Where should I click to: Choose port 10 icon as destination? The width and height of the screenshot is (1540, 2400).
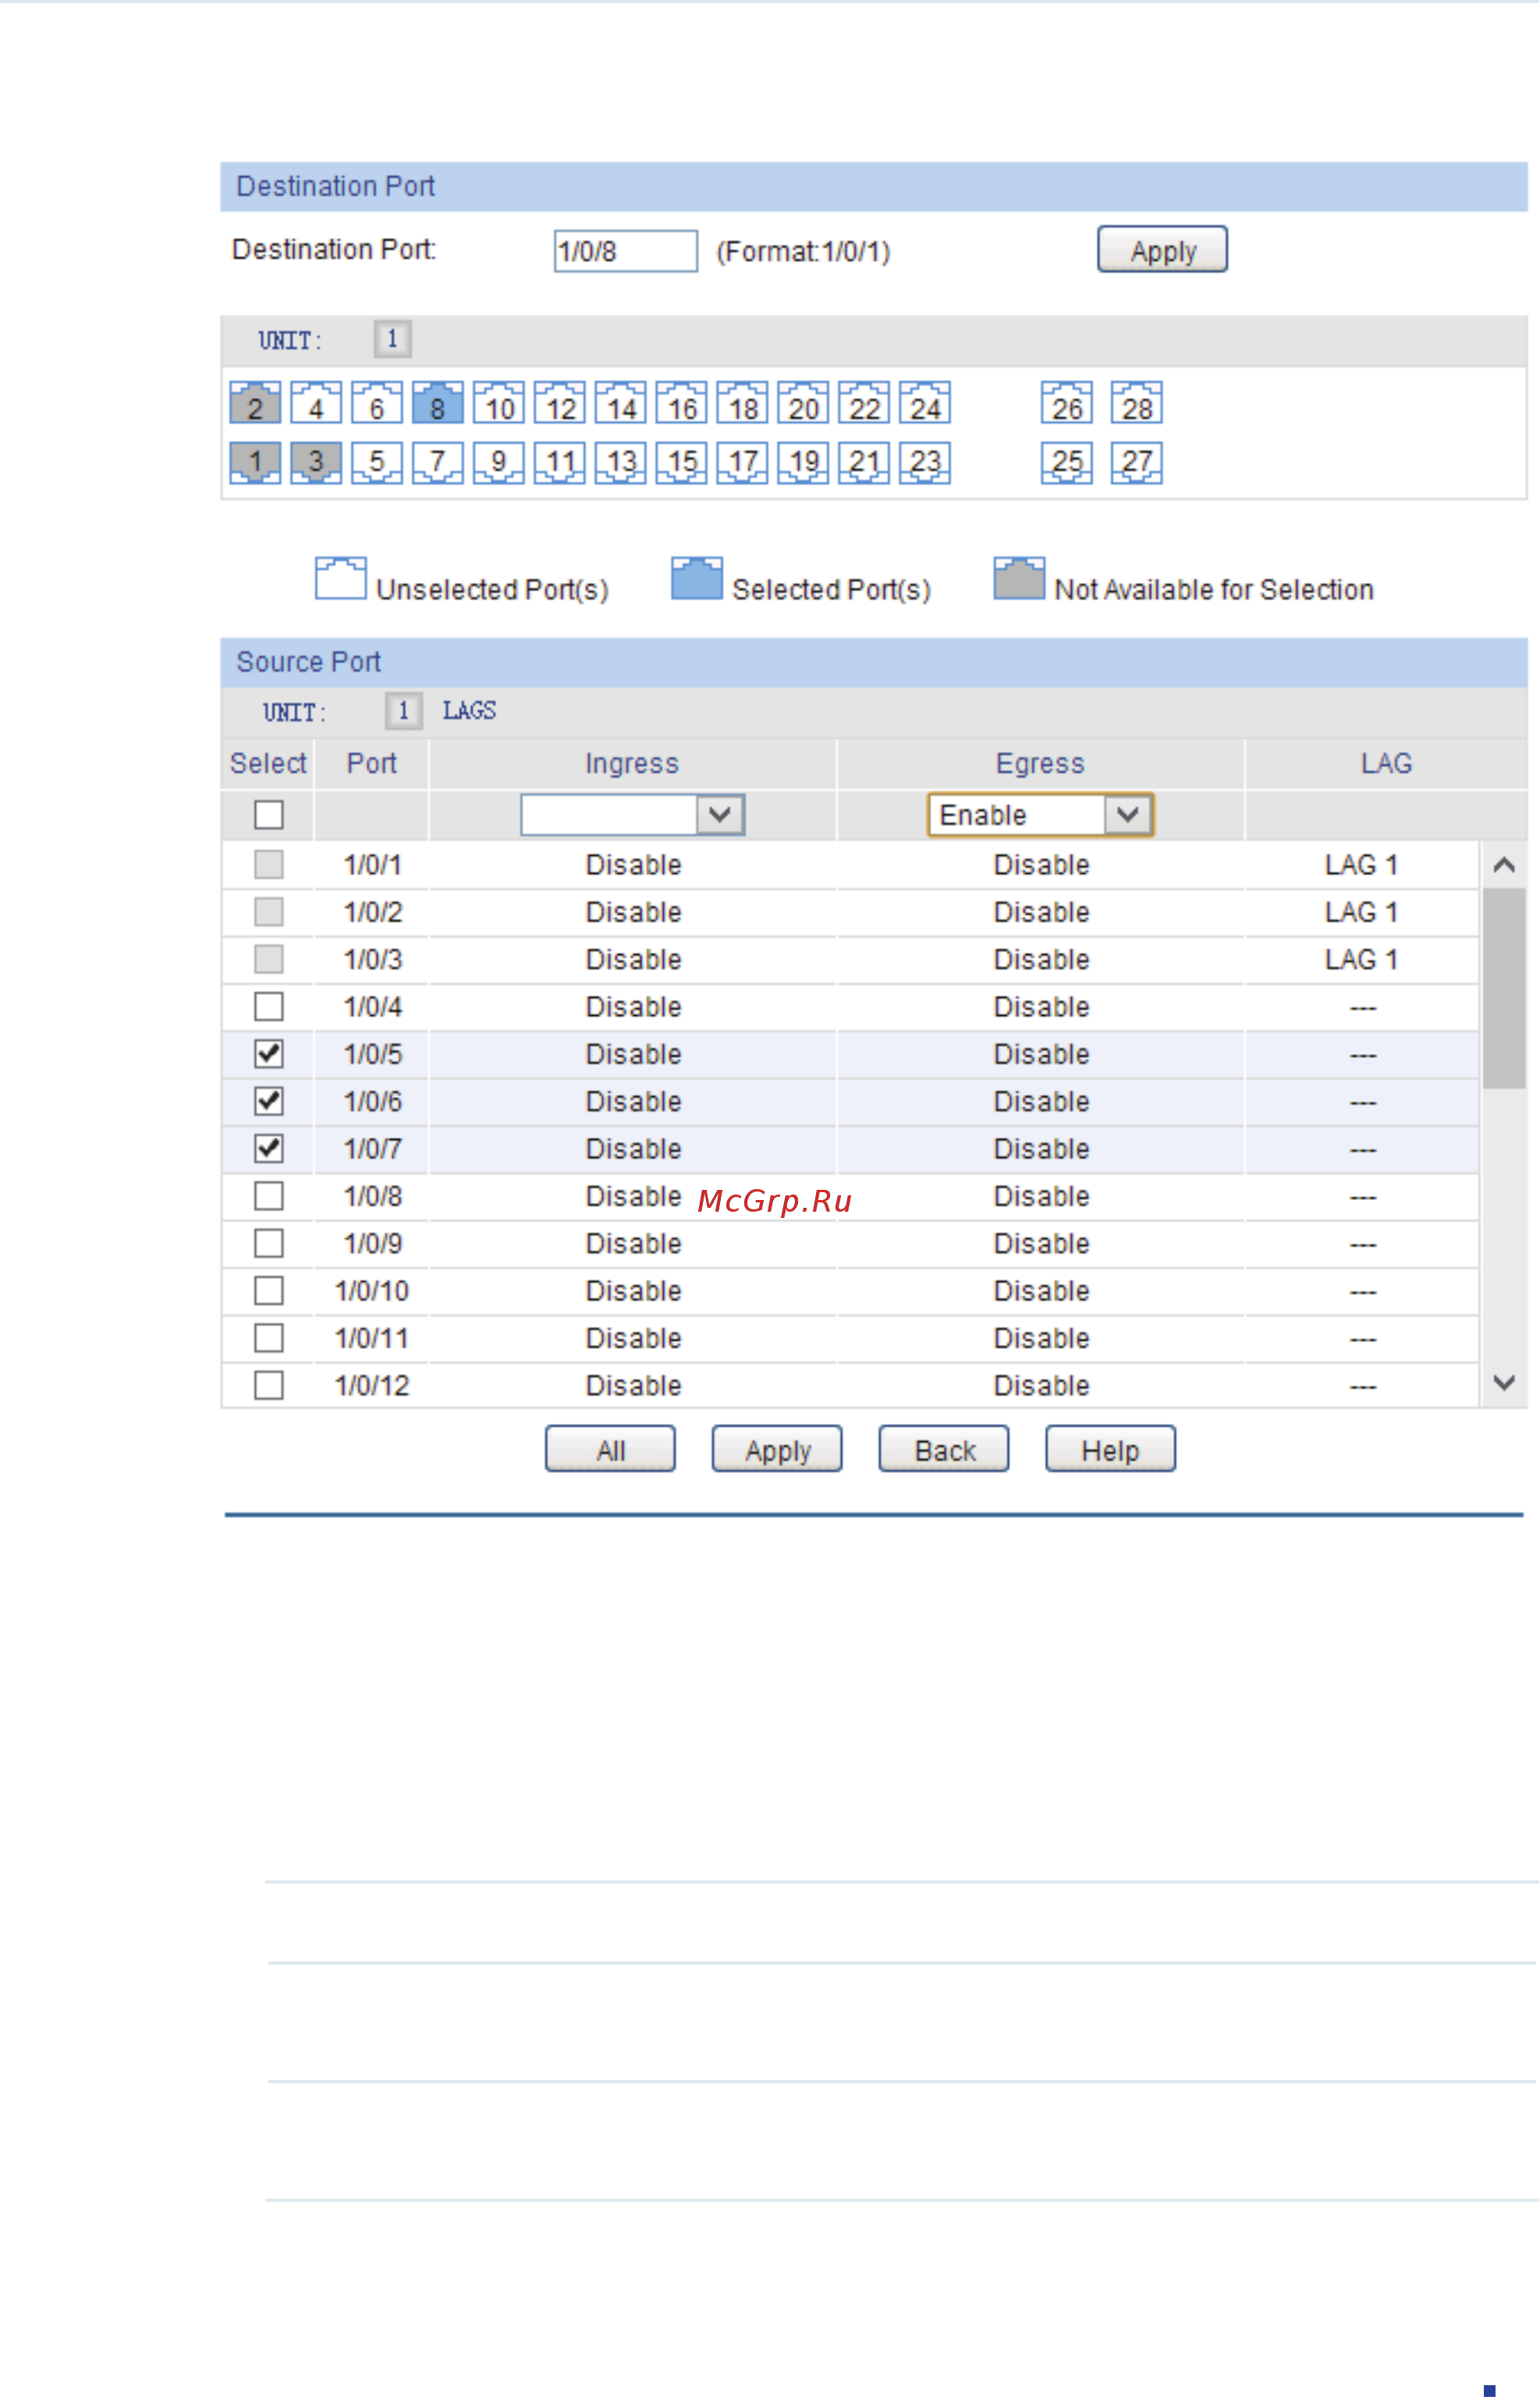pos(499,403)
